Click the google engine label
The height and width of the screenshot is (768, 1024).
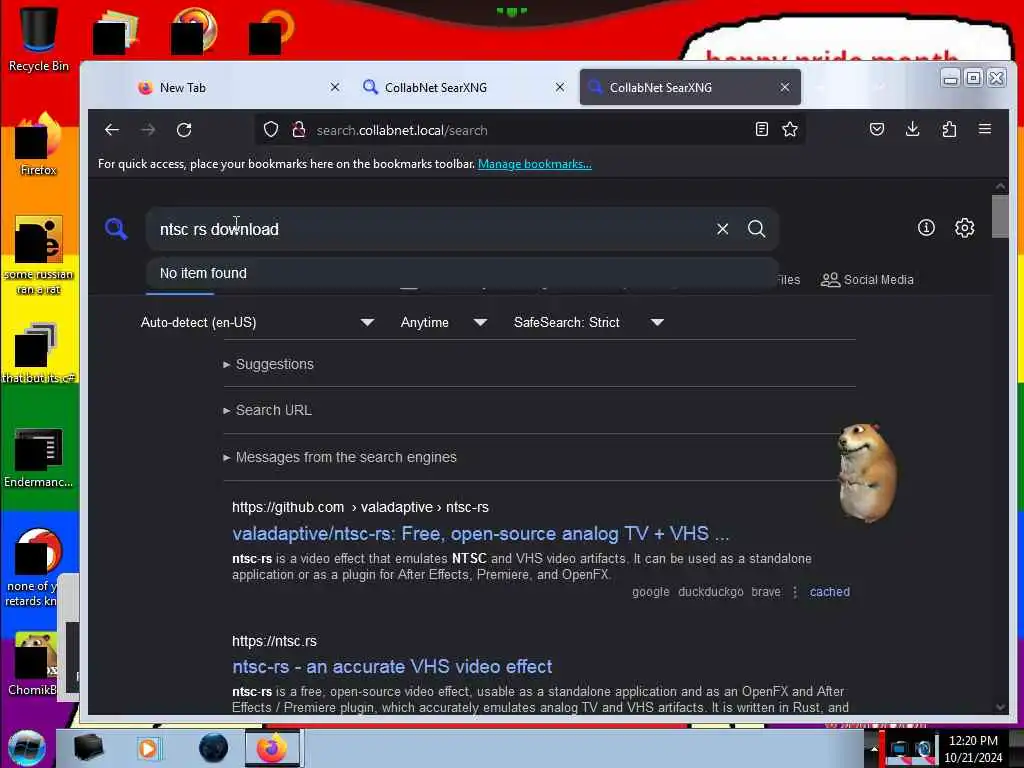pyautogui.click(x=650, y=592)
